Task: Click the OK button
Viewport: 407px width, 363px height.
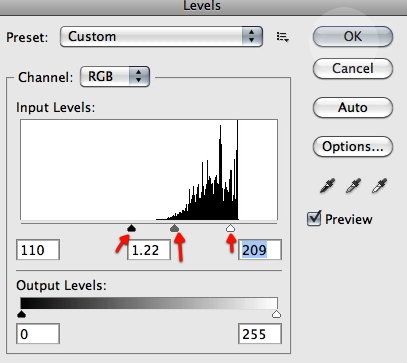Action: click(353, 36)
